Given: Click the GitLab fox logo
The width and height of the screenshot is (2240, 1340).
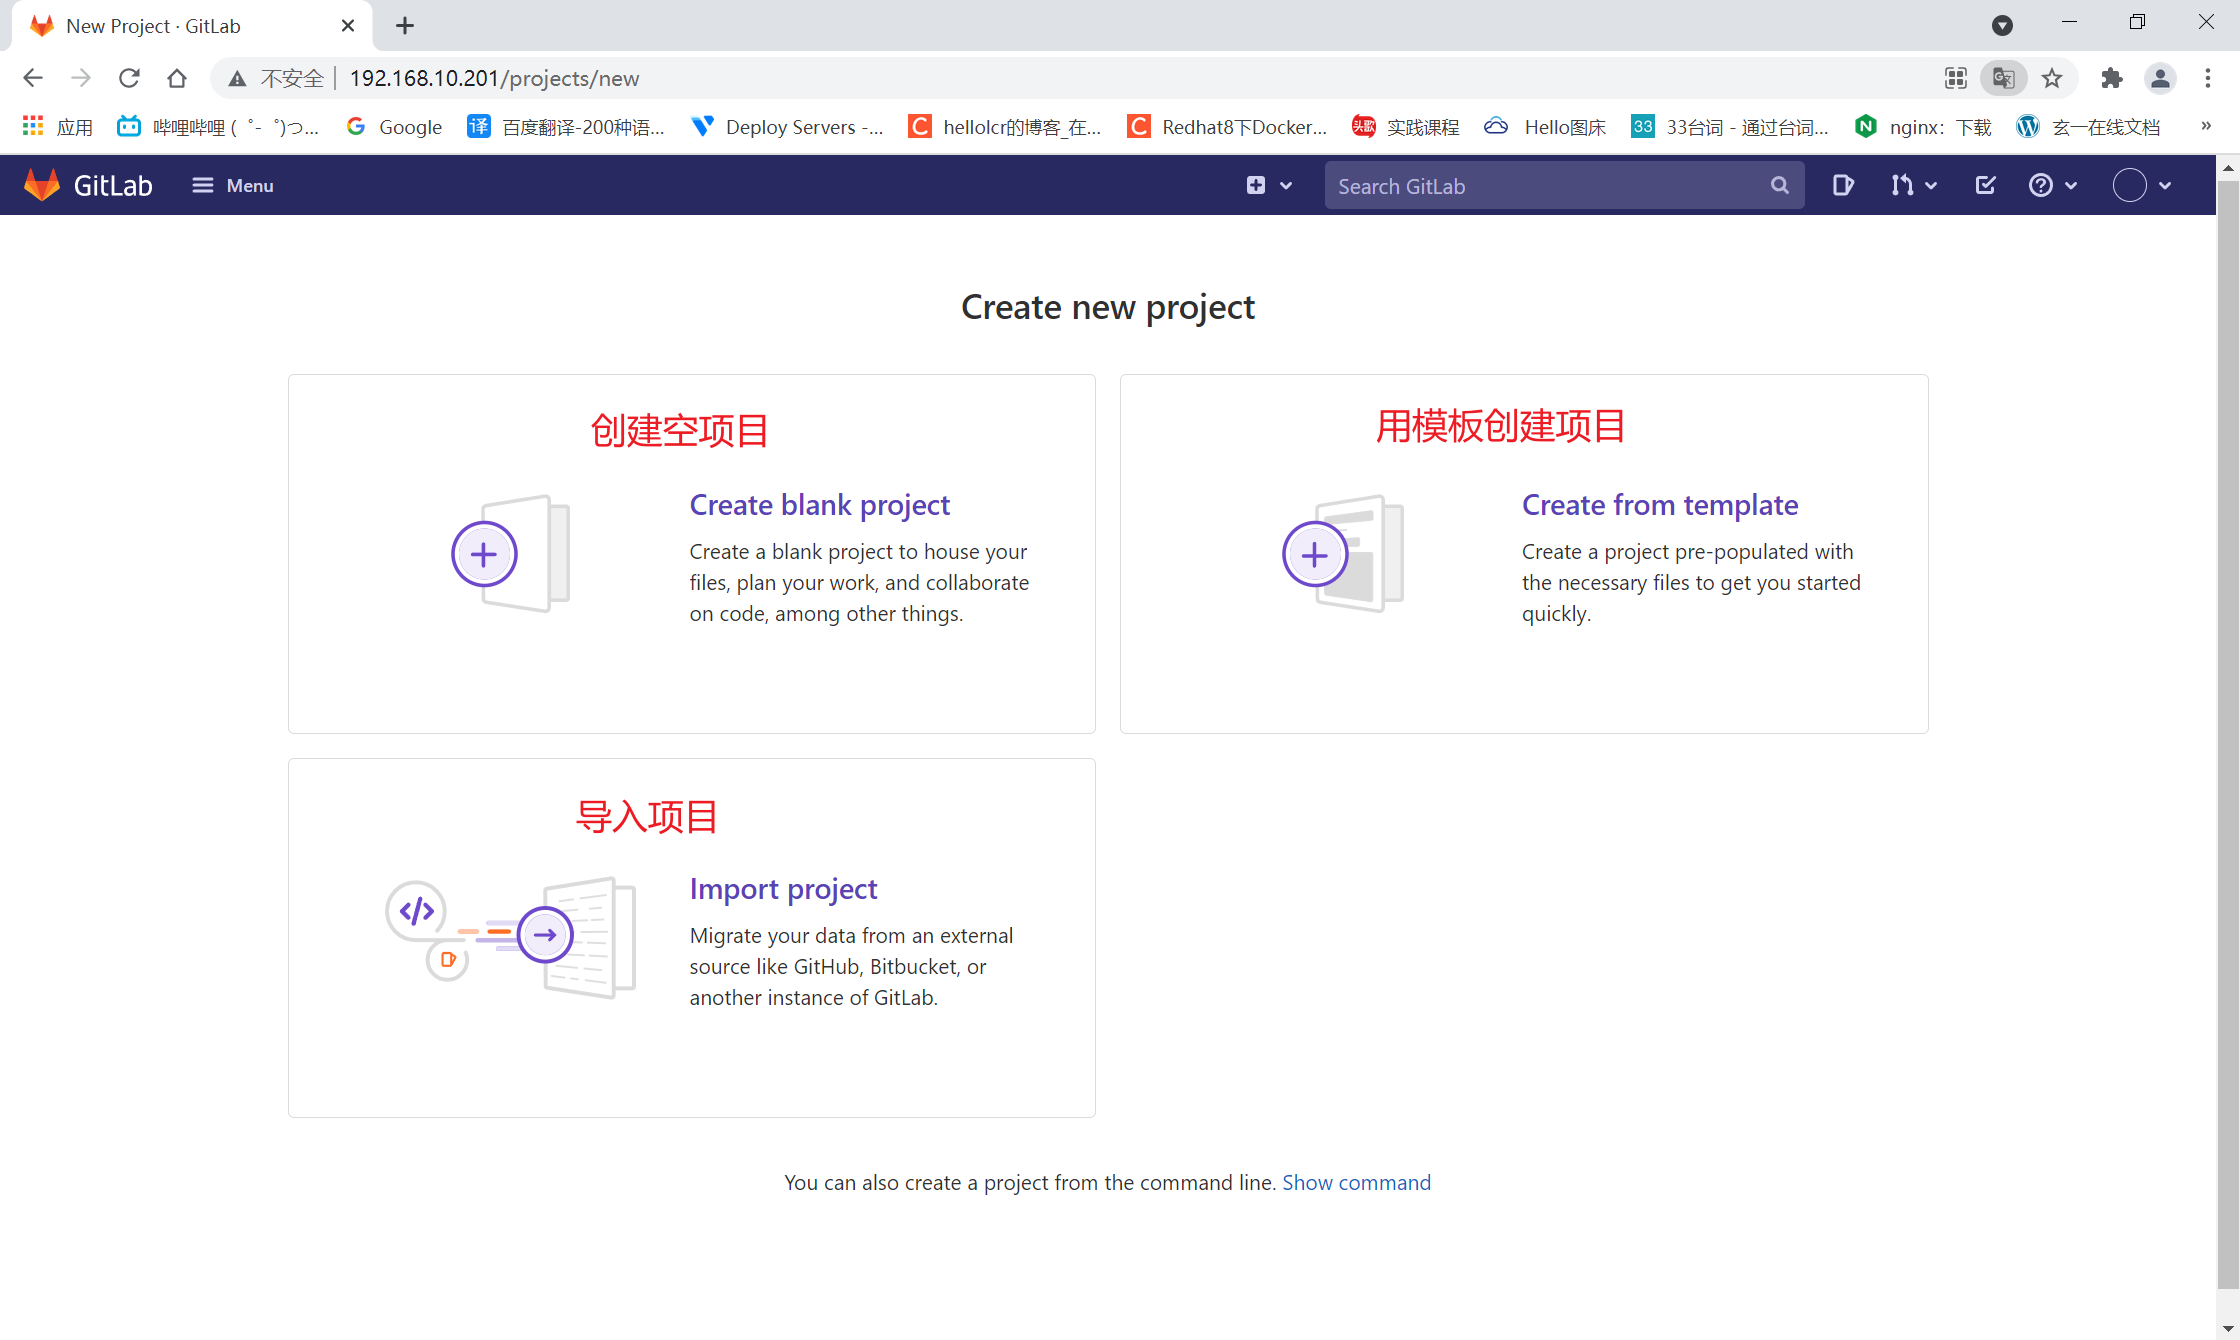Looking at the screenshot, I should click(x=42, y=185).
